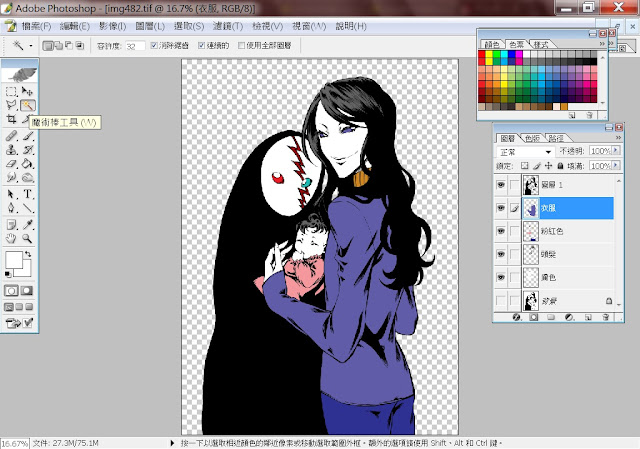Add layer mask in Layers panel
640x449 pixels.
pyautogui.click(x=533, y=317)
